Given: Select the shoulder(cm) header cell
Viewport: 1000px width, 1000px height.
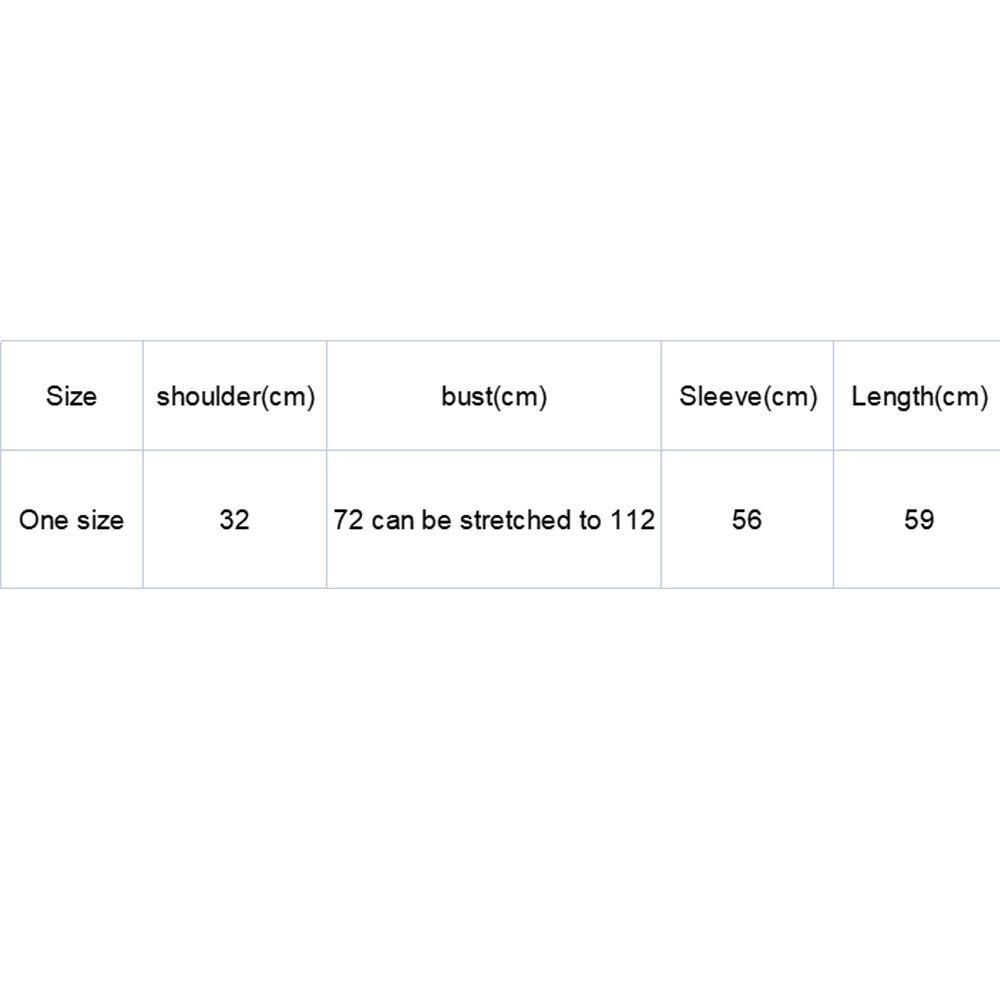Looking at the screenshot, I should coord(235,397).
